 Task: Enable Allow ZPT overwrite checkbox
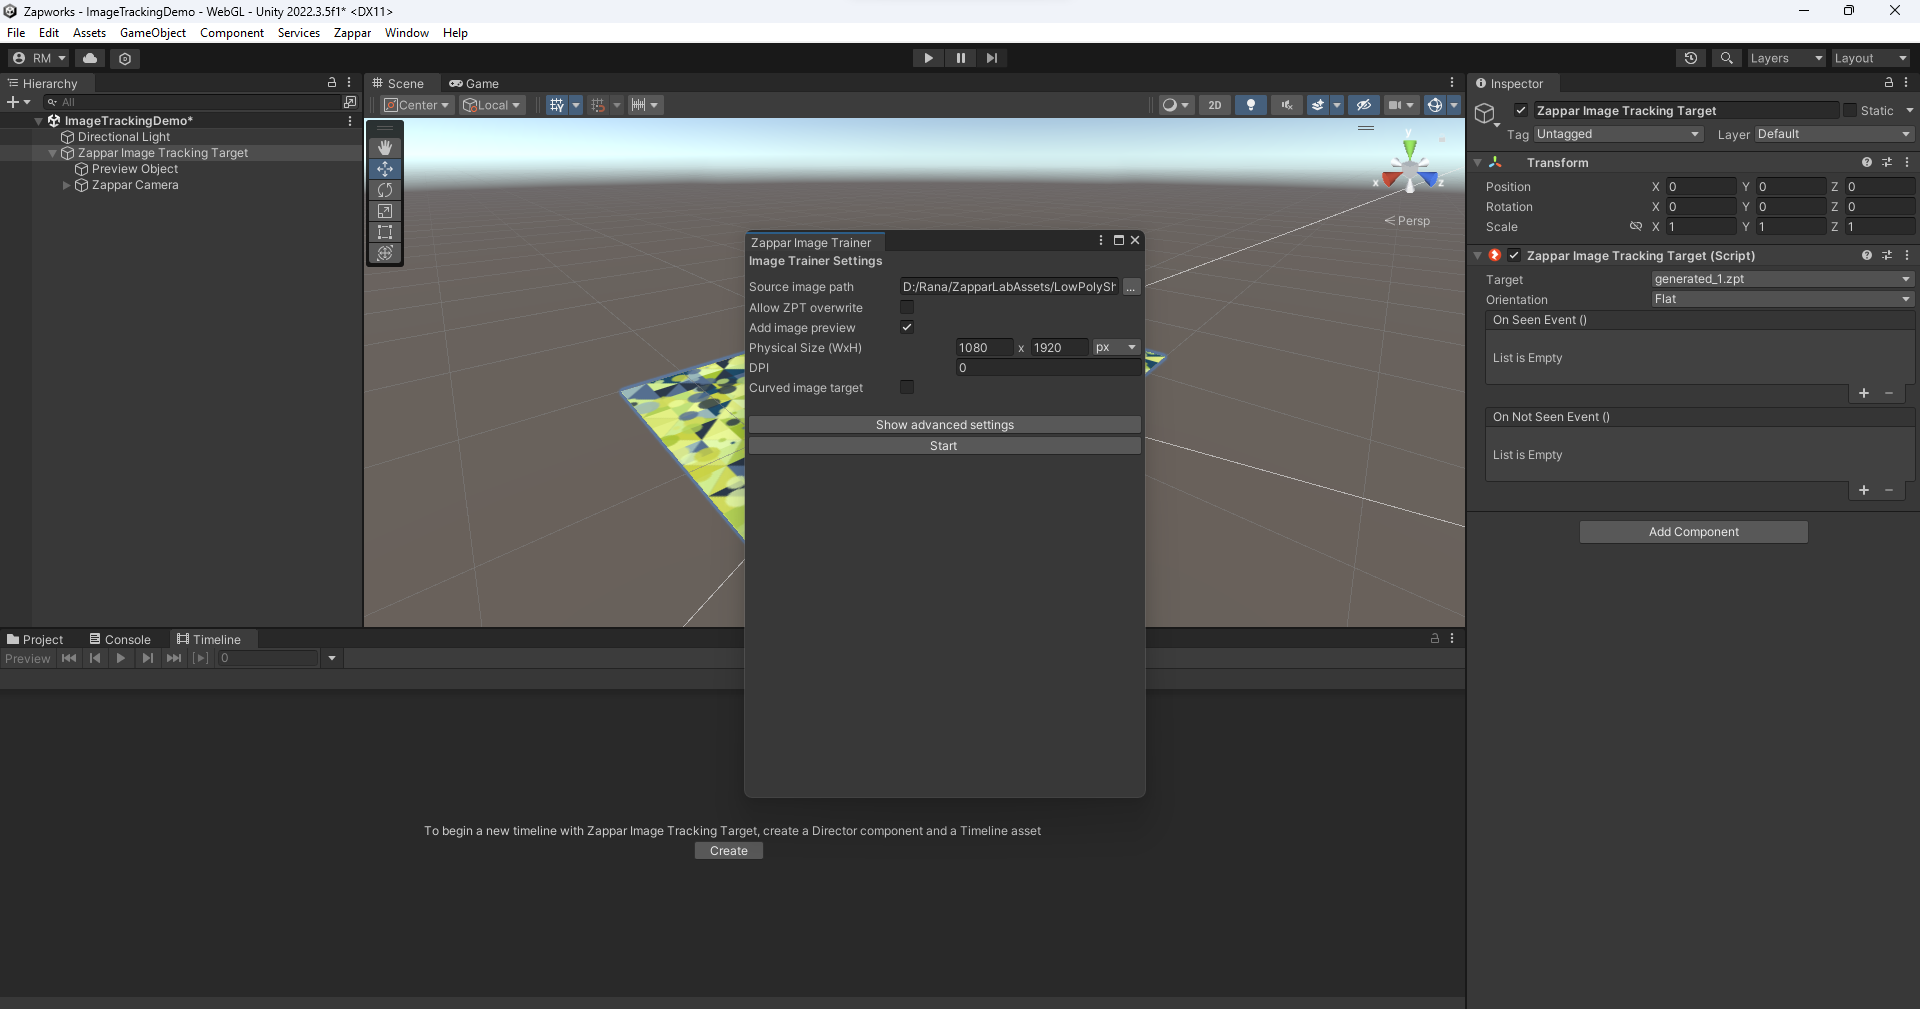pos(907,308)
